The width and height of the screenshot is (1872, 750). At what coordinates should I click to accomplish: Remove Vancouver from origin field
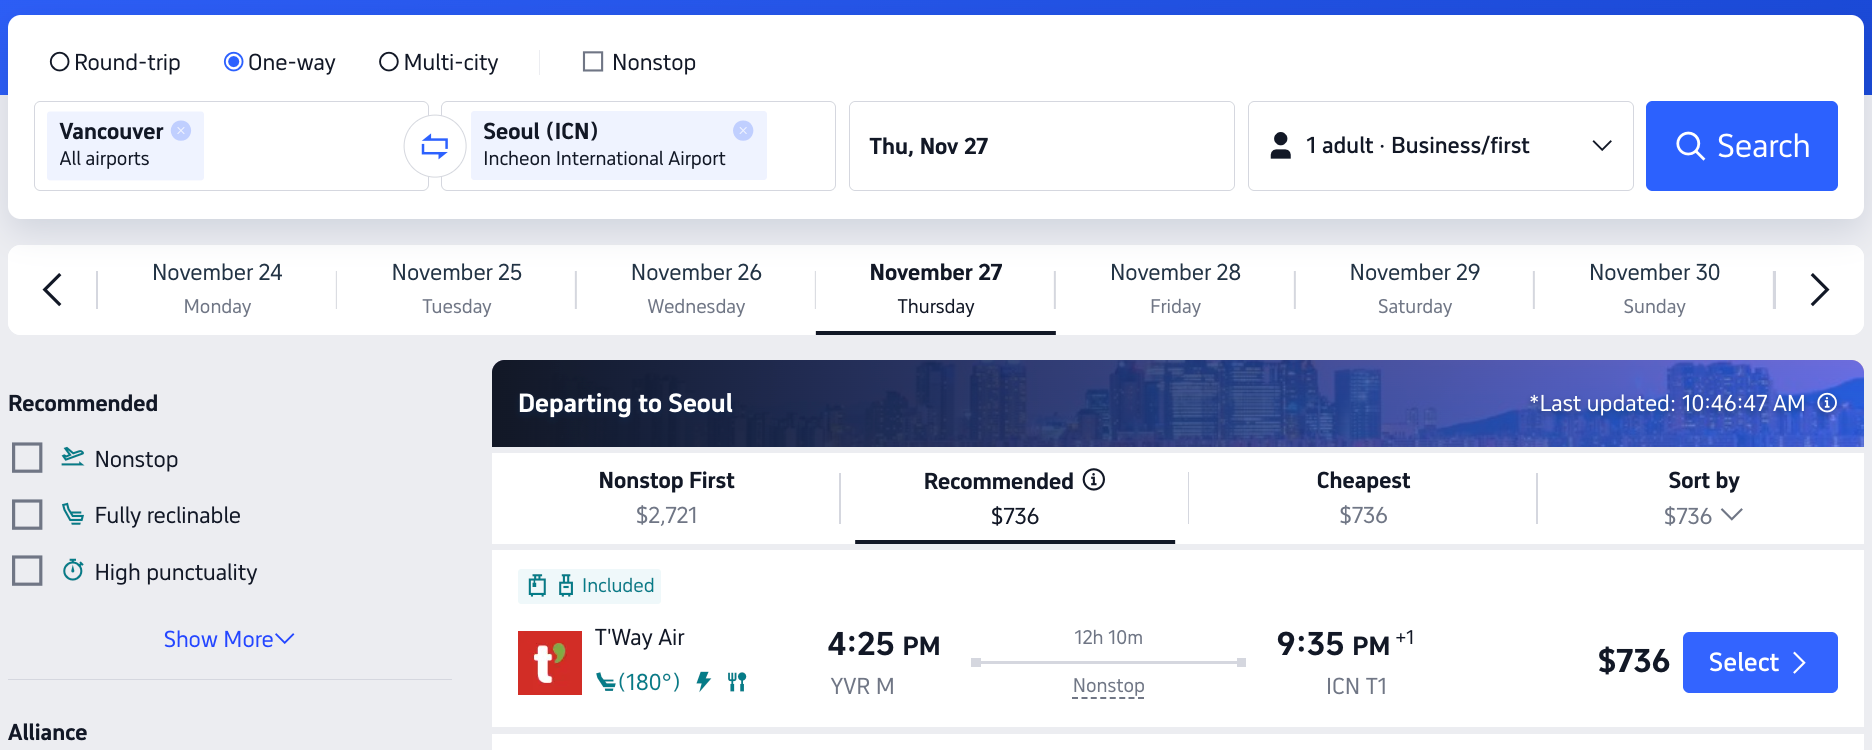(181, 130)
